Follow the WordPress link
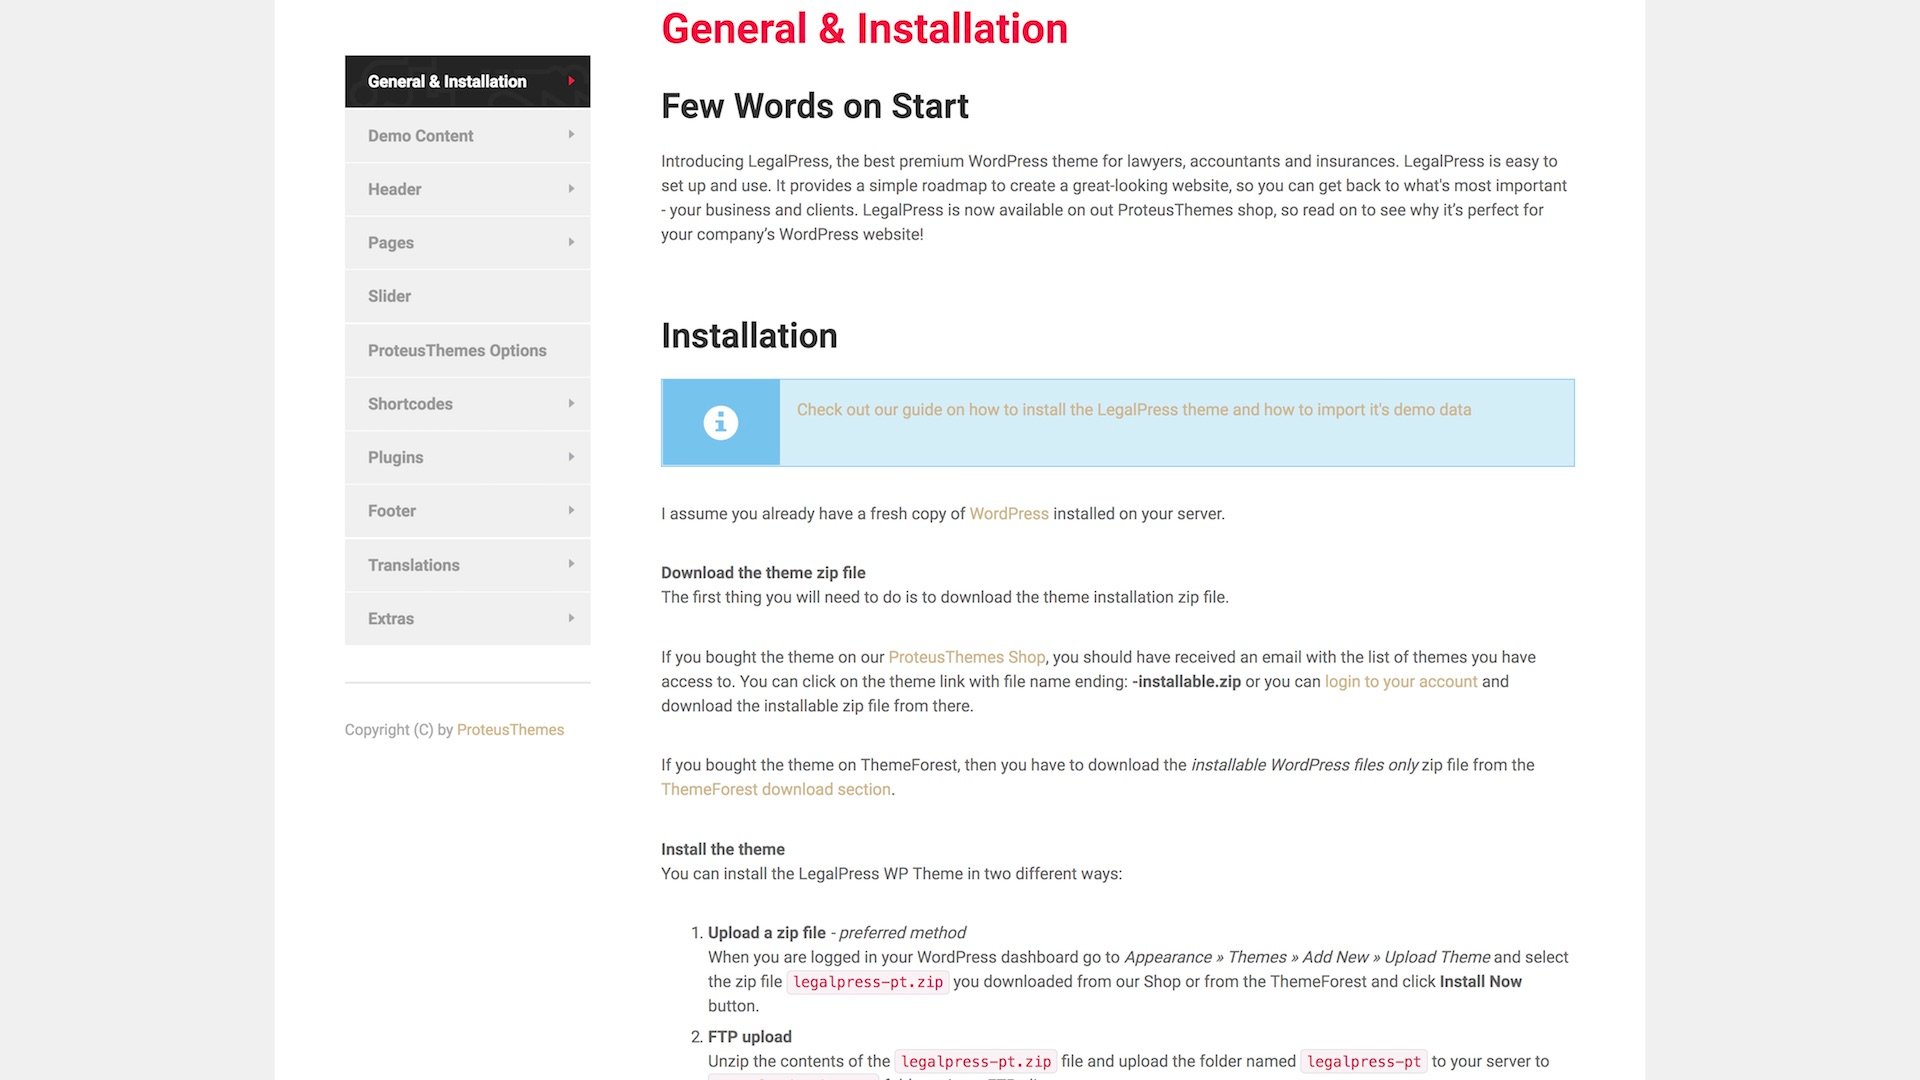This screenshot has height=1080, width=1920. (x=1008, y=514)
